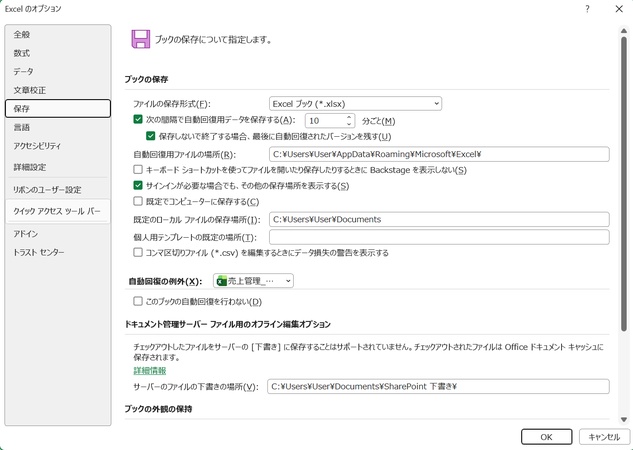Viewport: 633px width, 450px height.
Task: Open the 詳細情報 link
Action: click(150, 370)
